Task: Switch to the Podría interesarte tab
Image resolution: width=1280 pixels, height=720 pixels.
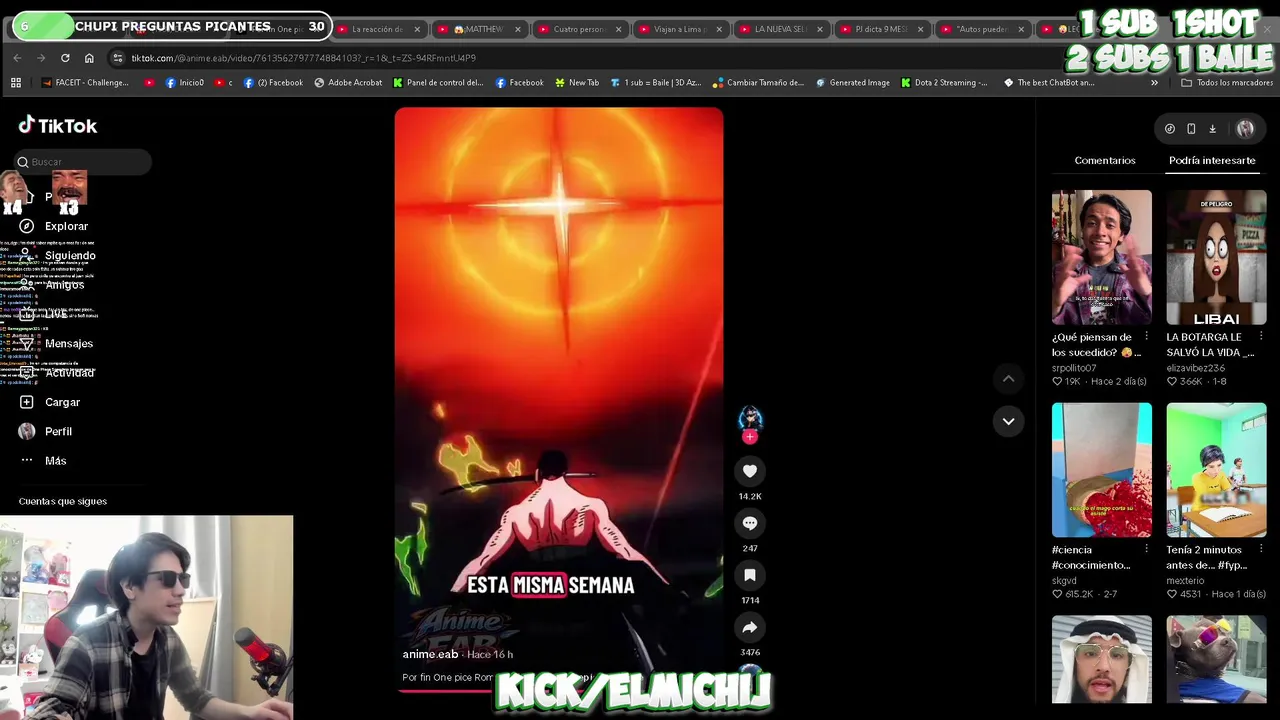Action: [x=1212, y=160]
